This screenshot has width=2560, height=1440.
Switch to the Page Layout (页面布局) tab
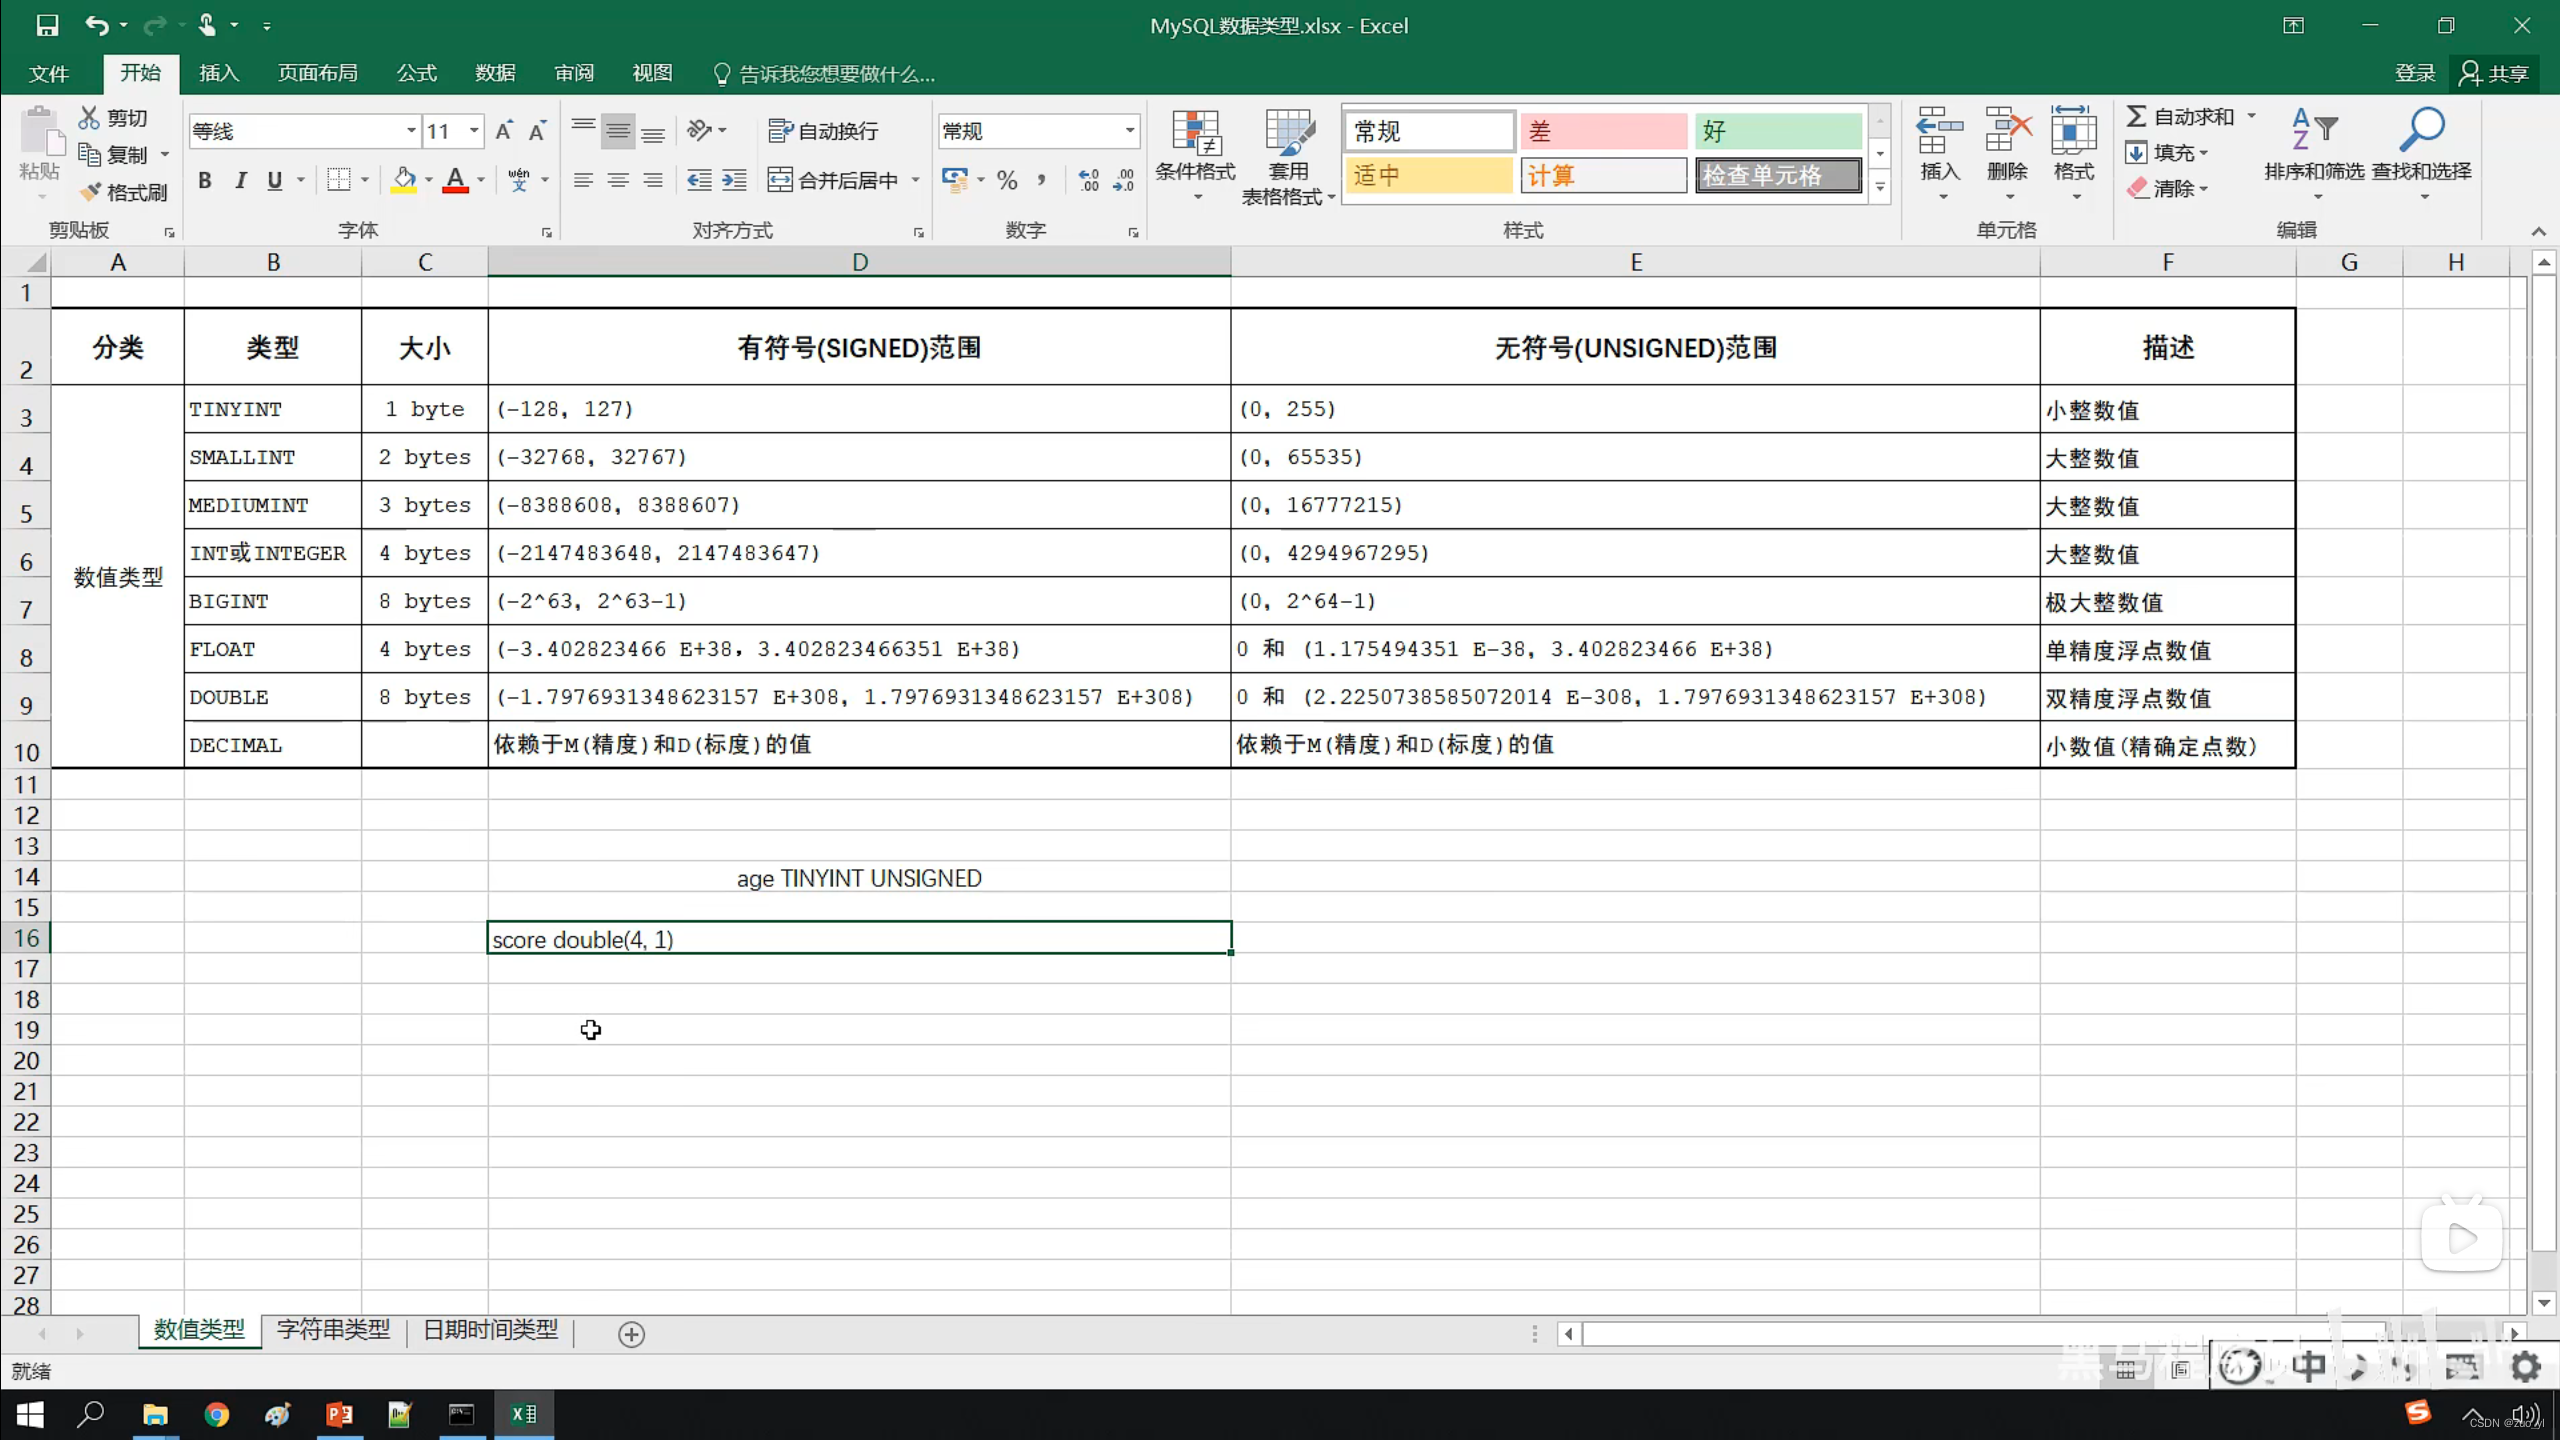point(317,73)
